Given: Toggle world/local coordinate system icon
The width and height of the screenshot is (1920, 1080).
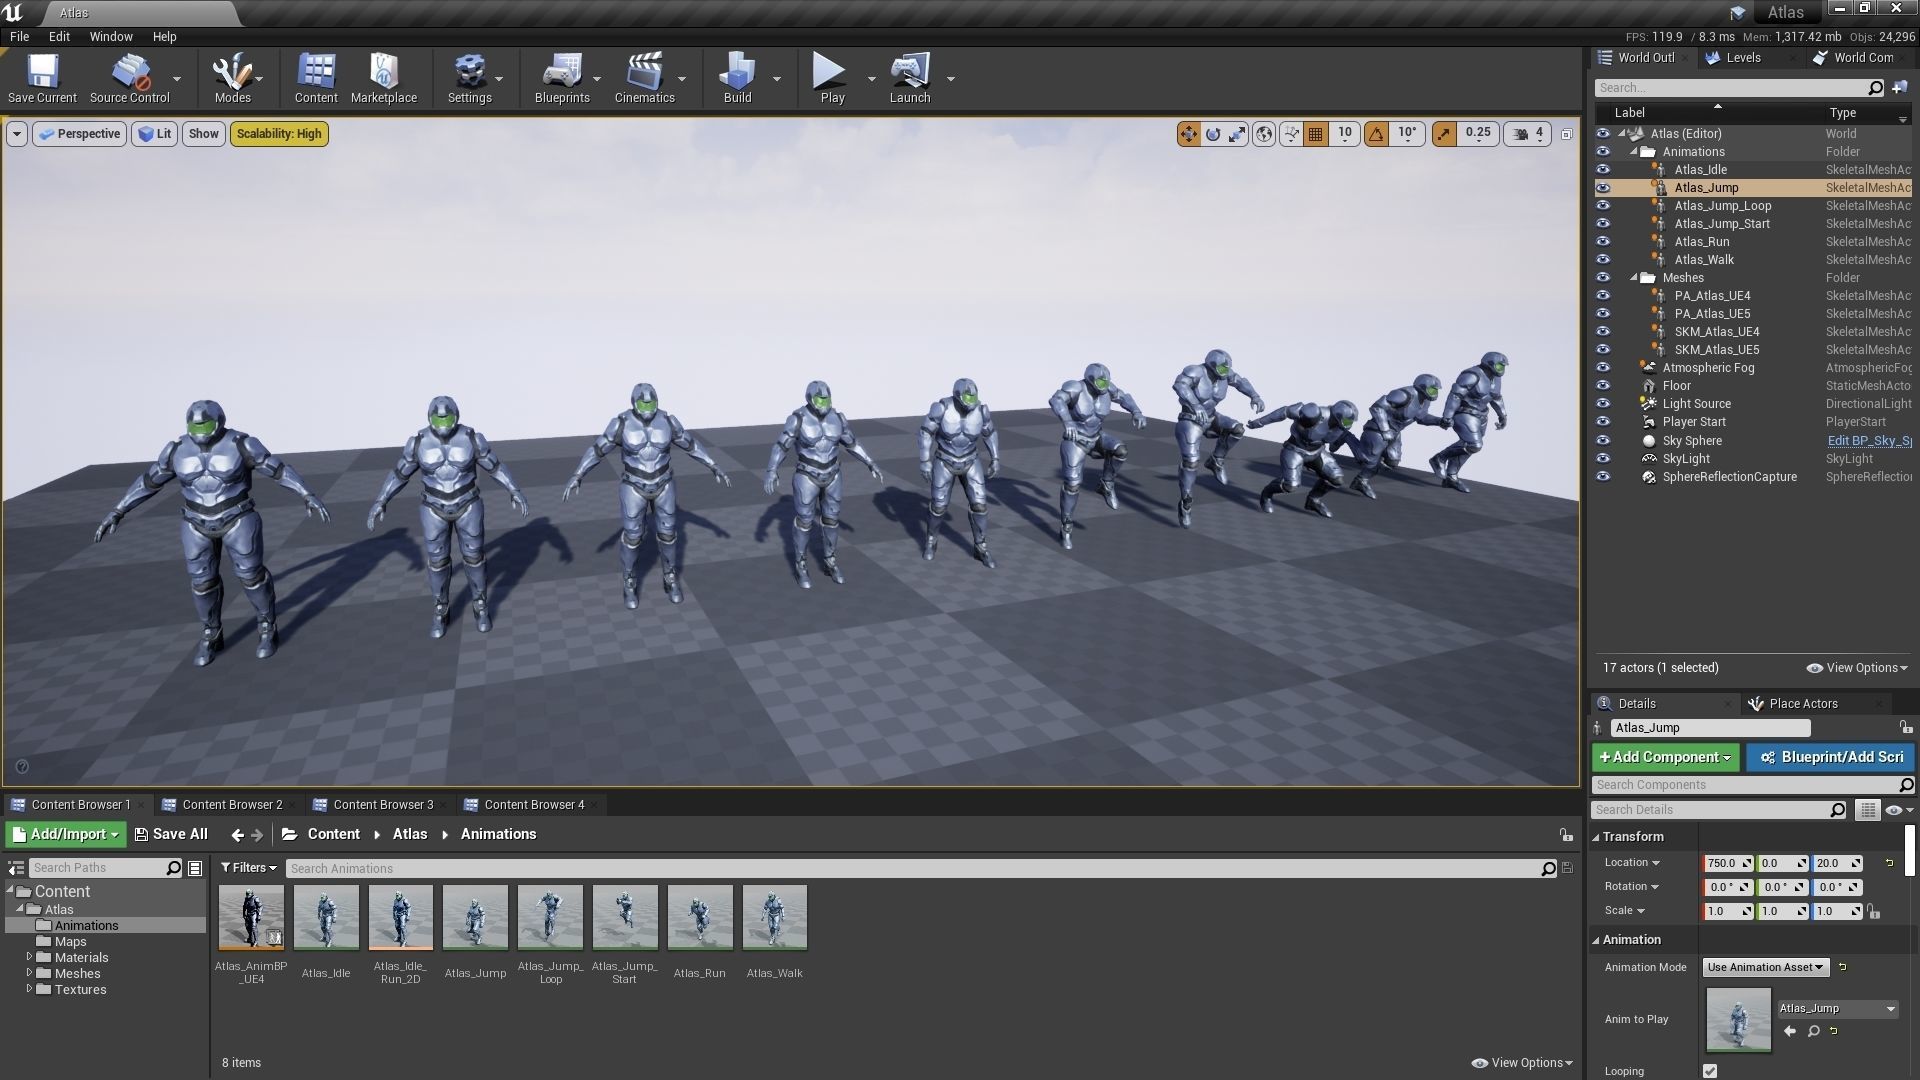Looking at the screenshot, I should [x=1264, y=134].
